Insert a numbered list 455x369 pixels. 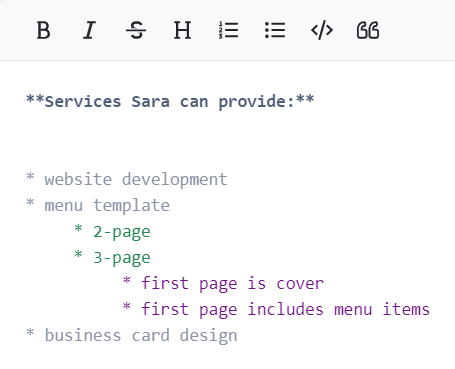(229, 30)
